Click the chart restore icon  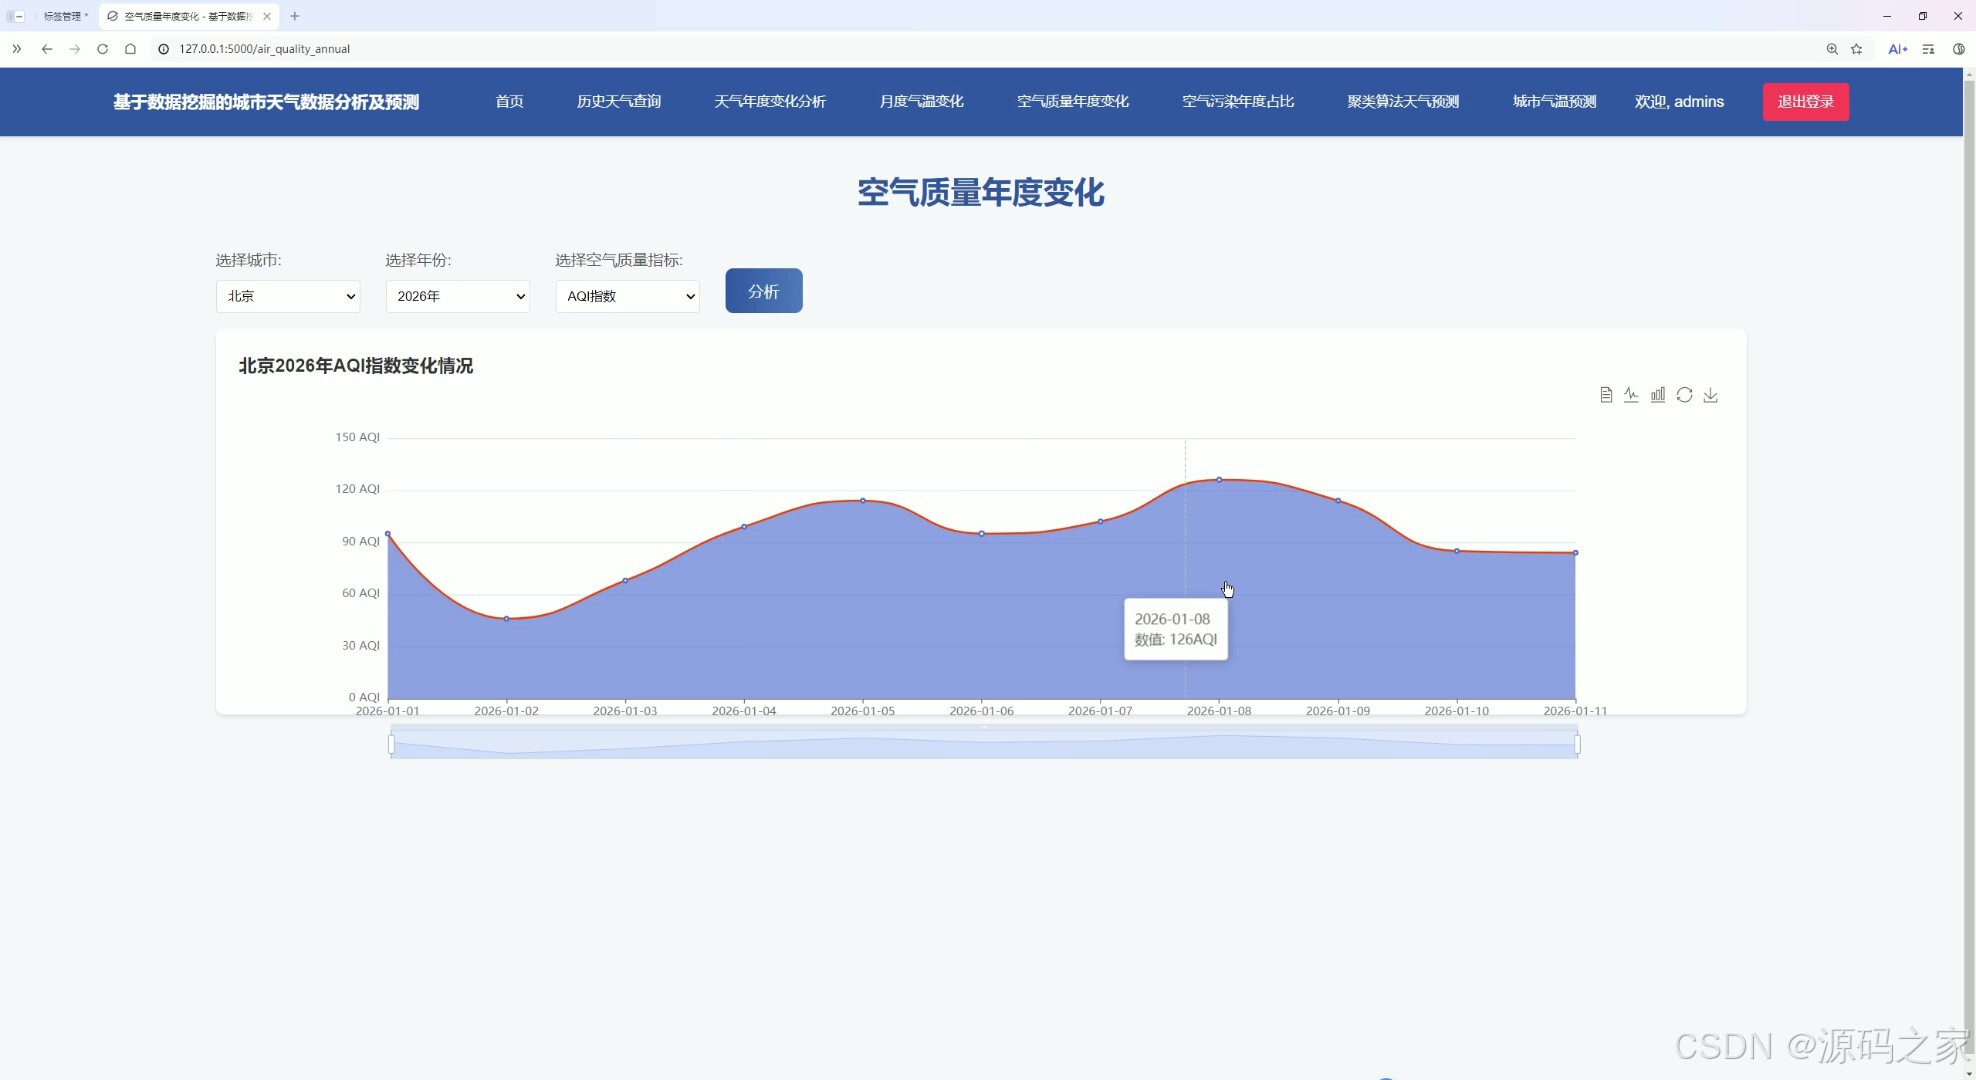pos(1684,395)
